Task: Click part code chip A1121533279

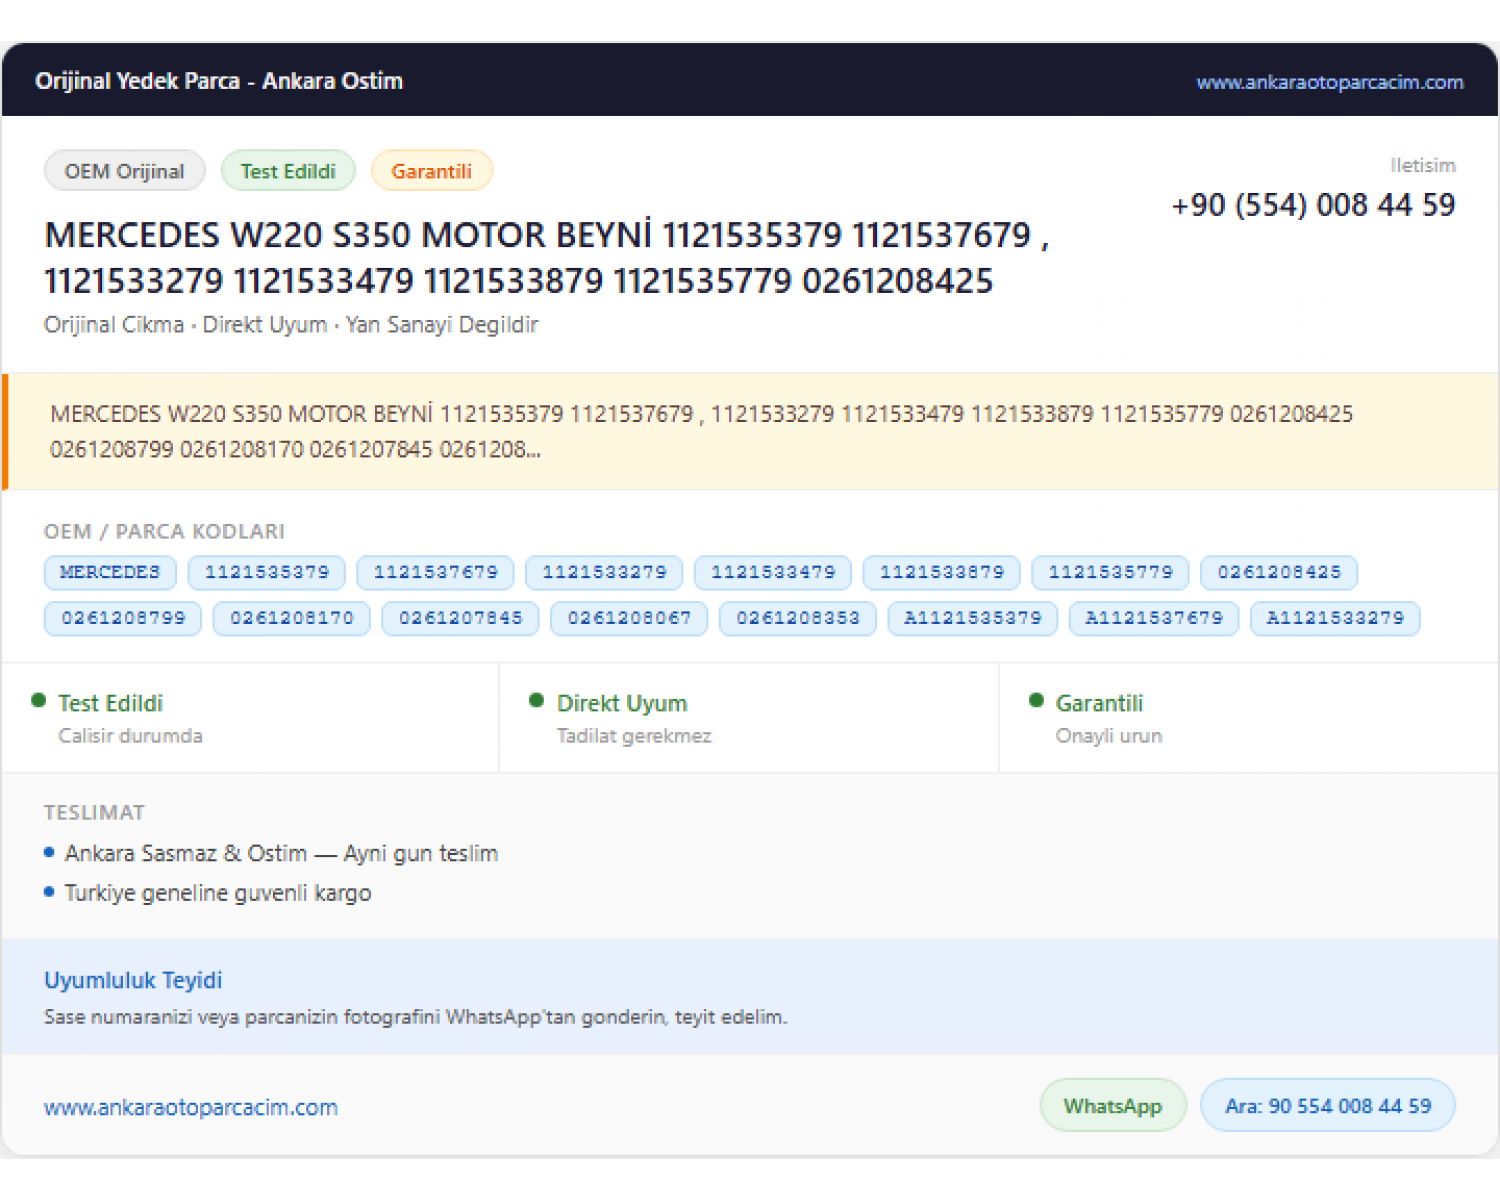Action: [x=1335, y=618]
